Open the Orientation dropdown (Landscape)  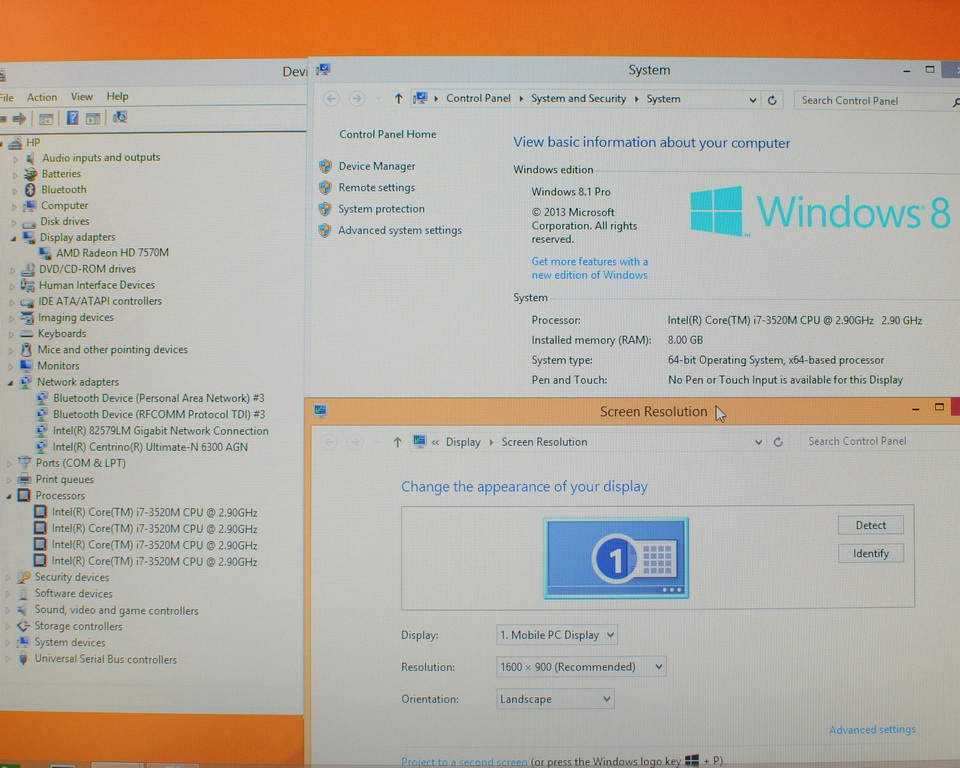point(555,699)
